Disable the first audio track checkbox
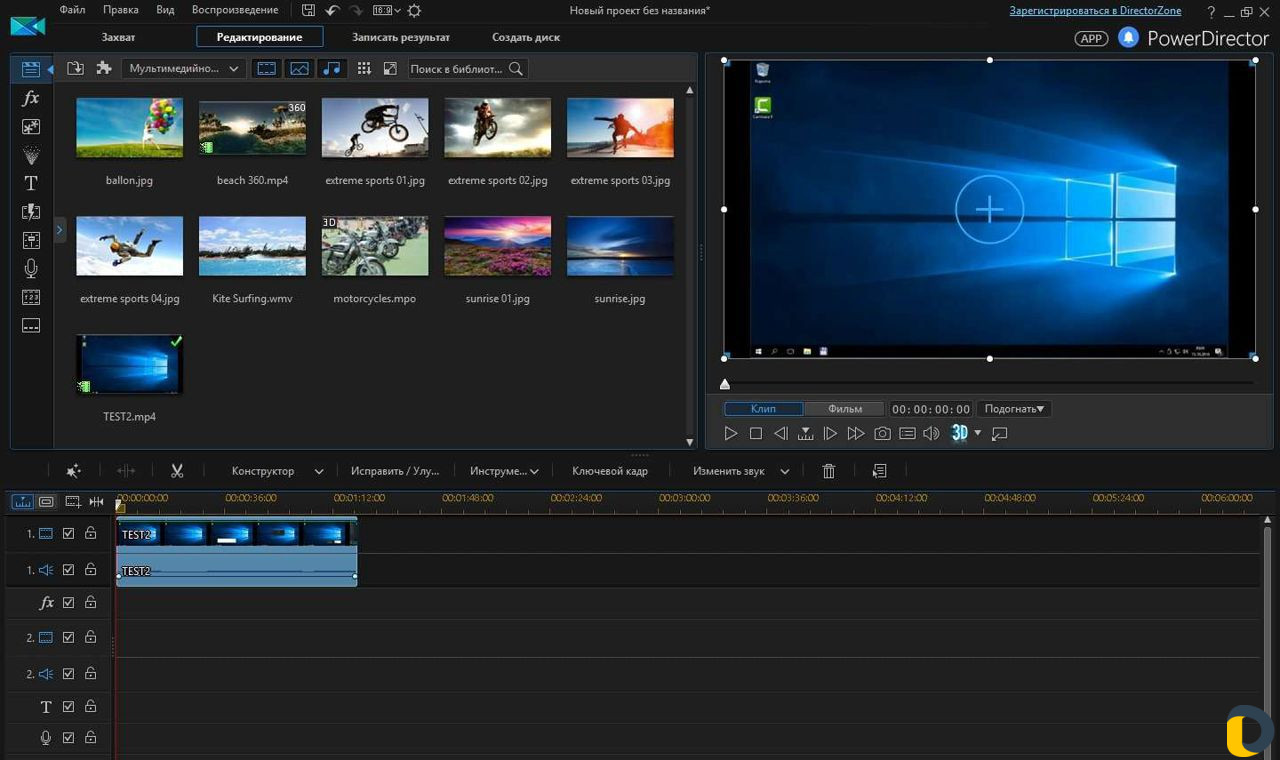 click(69, 570)
